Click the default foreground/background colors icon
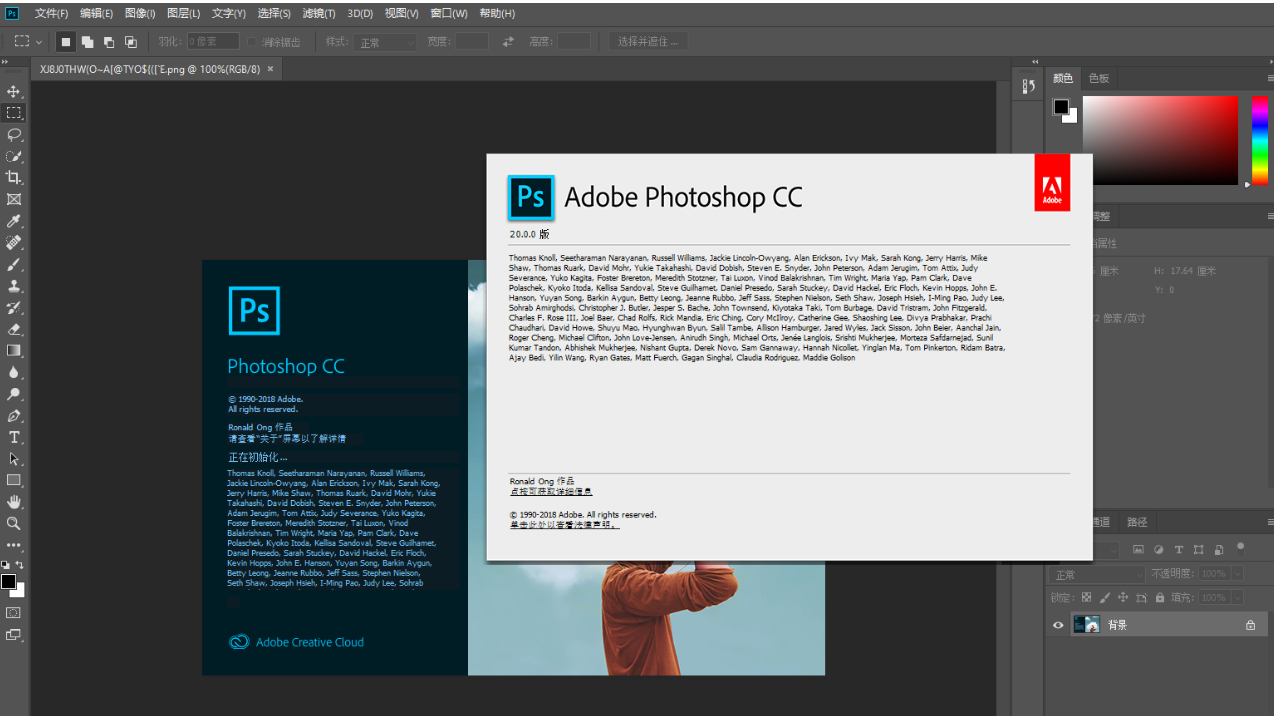 pos(5,565)
